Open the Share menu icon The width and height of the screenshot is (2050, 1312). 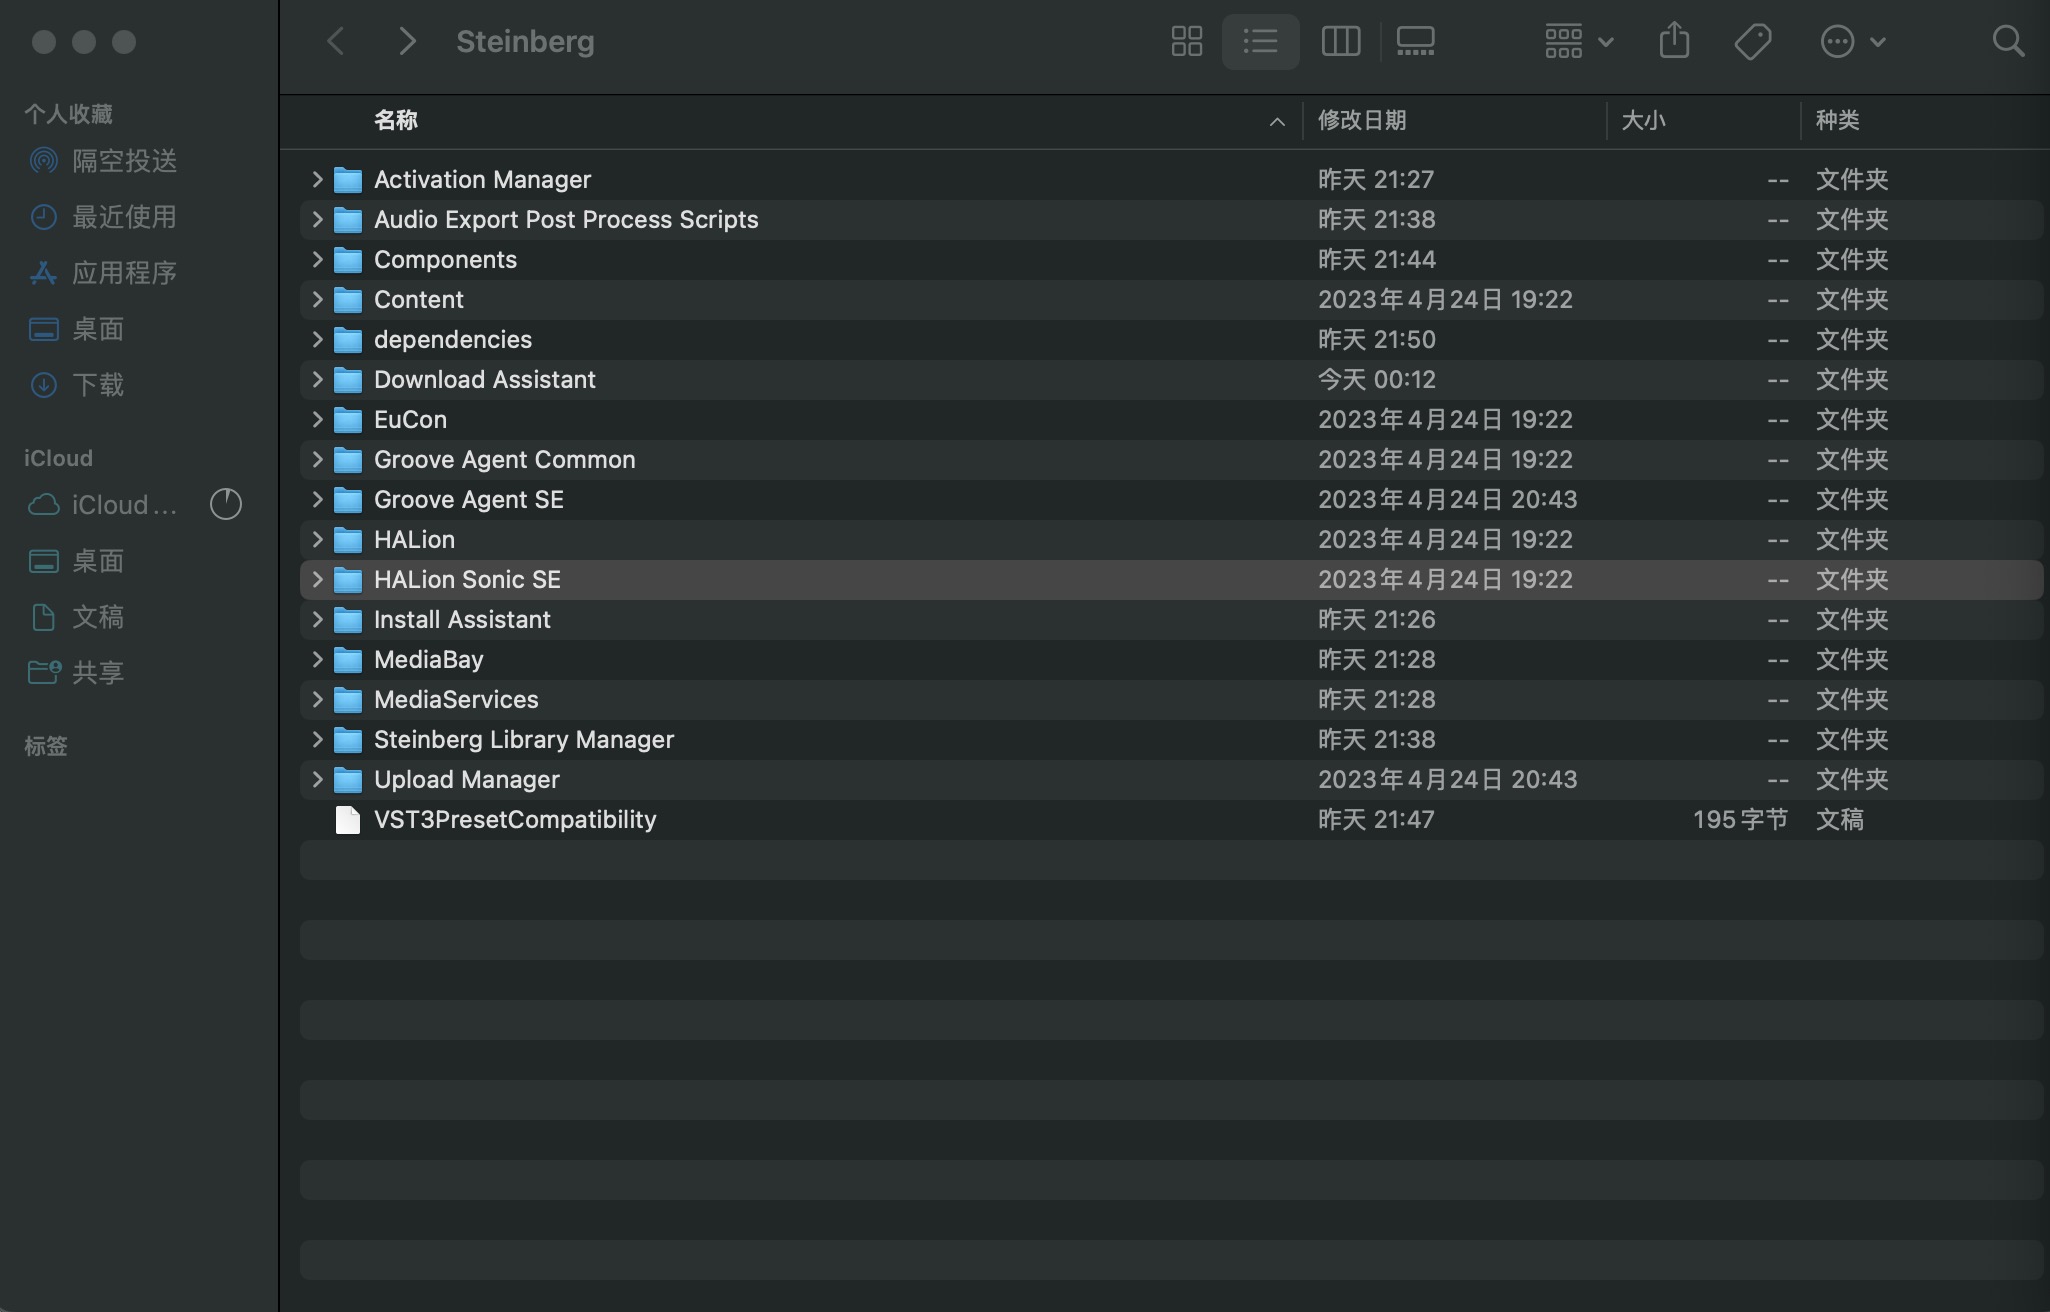tap(1673, 41)
